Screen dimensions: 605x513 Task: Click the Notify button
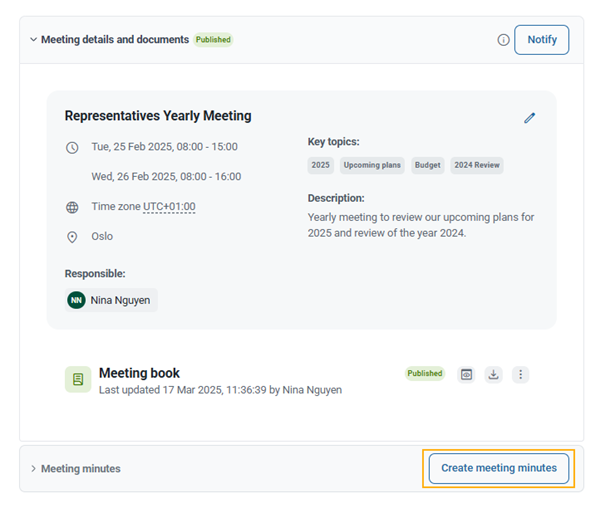click(x=542, y=40)
